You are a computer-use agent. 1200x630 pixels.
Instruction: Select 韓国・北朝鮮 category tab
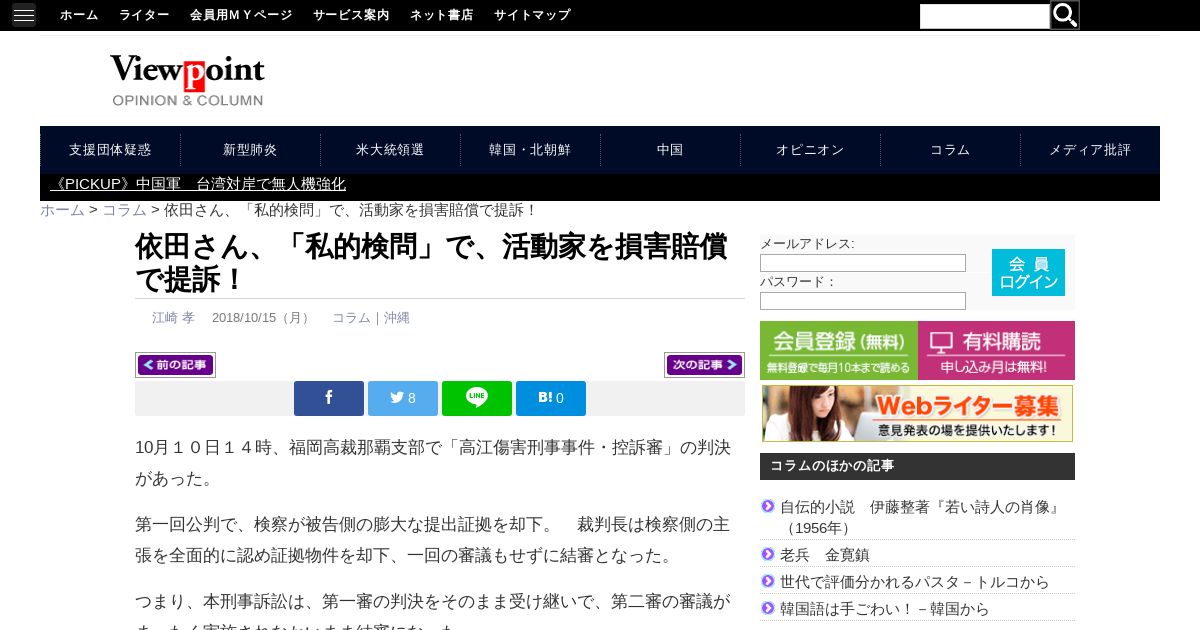[530, 150]
